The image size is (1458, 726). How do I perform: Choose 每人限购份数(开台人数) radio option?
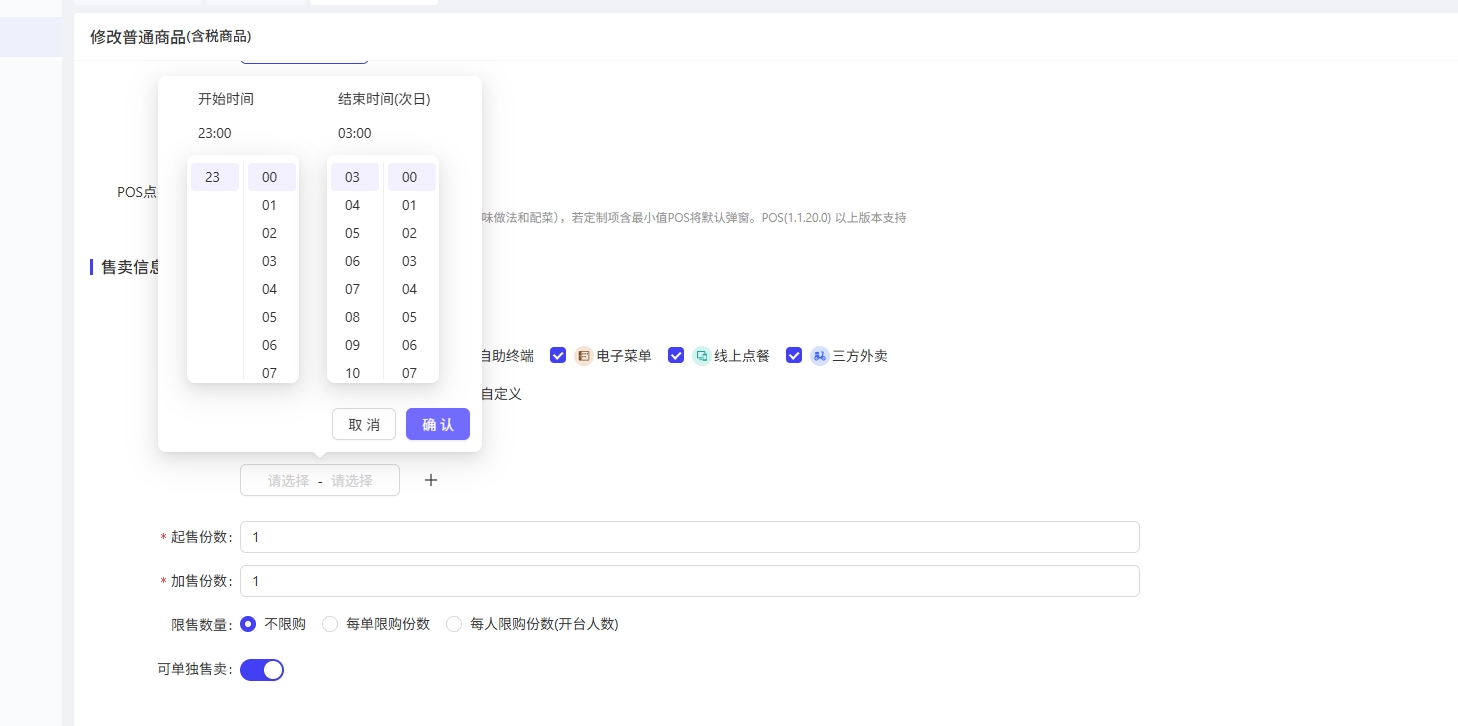tap(455, 624)
